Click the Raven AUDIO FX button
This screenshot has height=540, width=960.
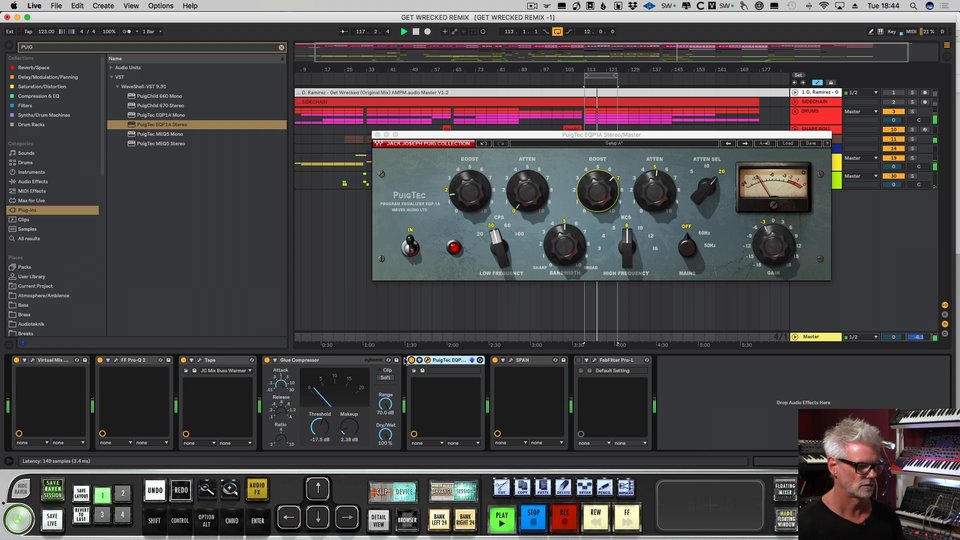click(x=257, y=489)
